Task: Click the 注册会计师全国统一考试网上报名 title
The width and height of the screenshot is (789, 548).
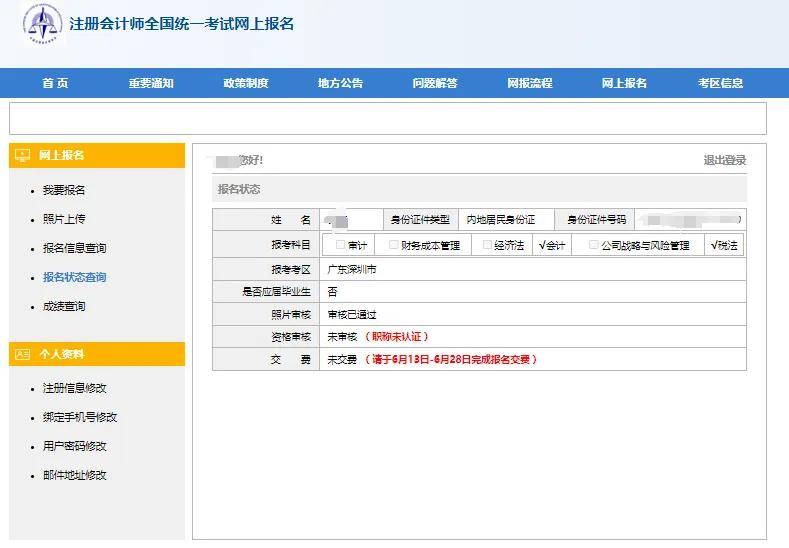Action: click(x=182, y=24)
